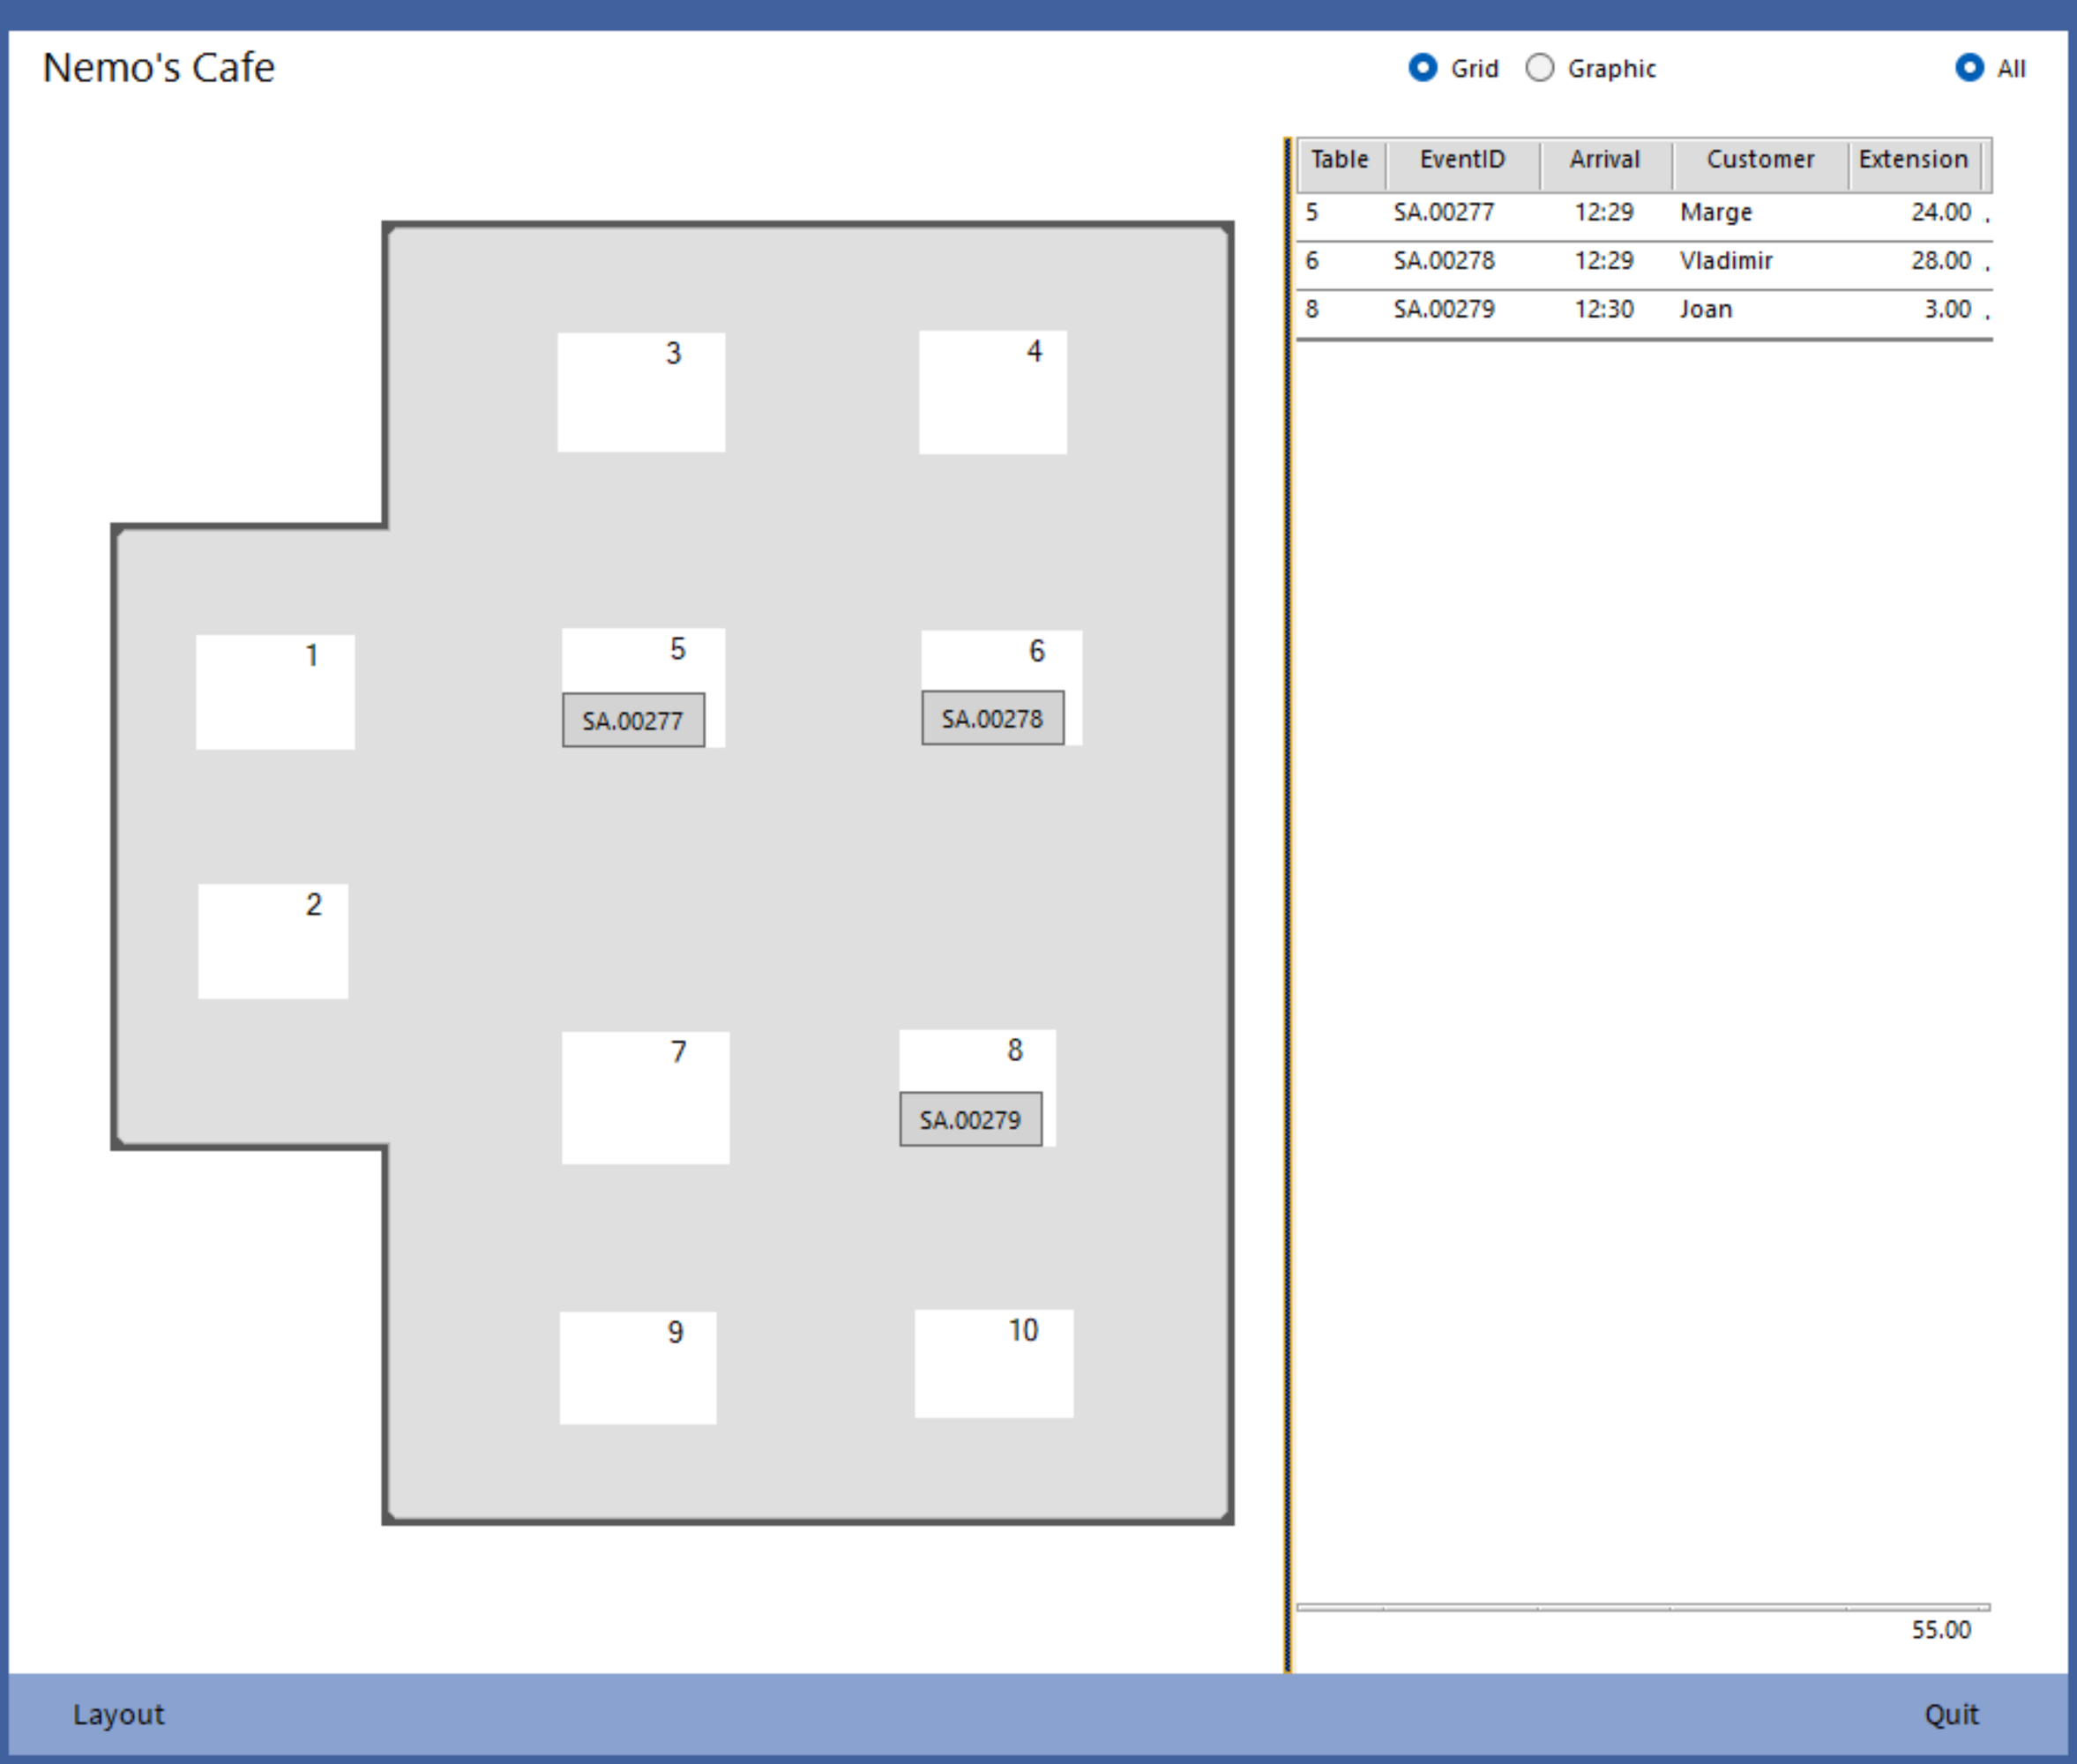This screenshot has height=1764, width=2077.
Task: Select empty table 2 on floor plan
Action: pos(273,941)
